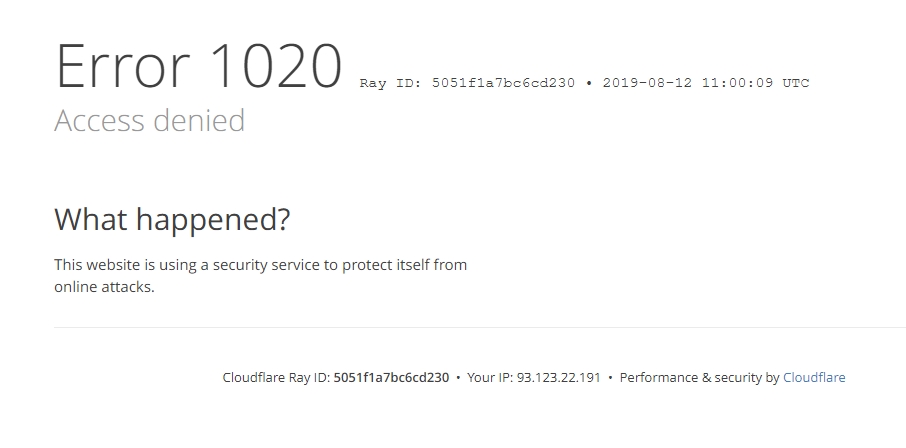Click the bold Ray ID value in the footer
Image resolution: width=906 pixels, height=448 pixels.
tap(391, 378)
